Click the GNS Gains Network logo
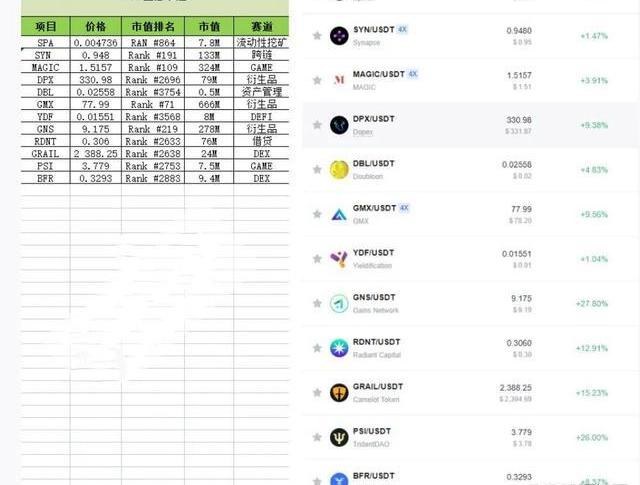Screen dimensions: 640x485 339,303
